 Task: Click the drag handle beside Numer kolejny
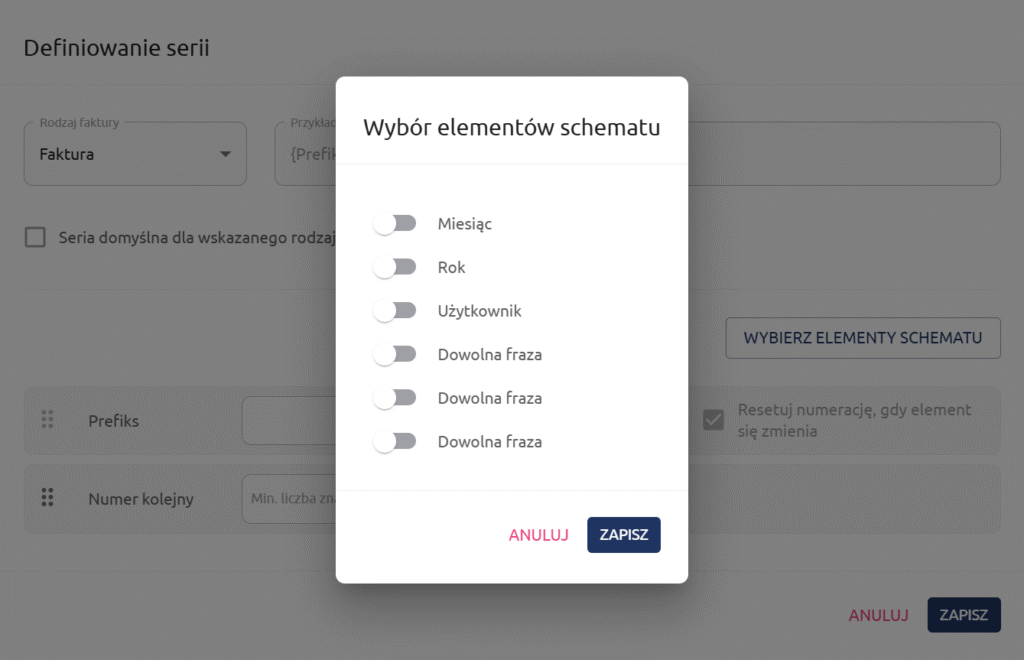tap(47, 497)
